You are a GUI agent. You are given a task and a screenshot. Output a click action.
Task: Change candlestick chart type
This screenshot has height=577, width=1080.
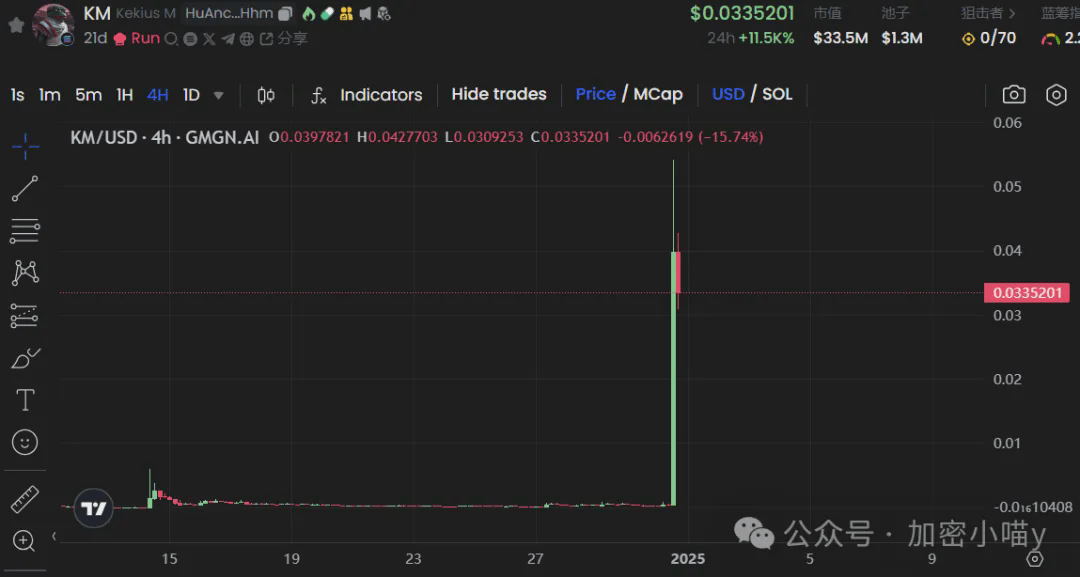[266, 95]
